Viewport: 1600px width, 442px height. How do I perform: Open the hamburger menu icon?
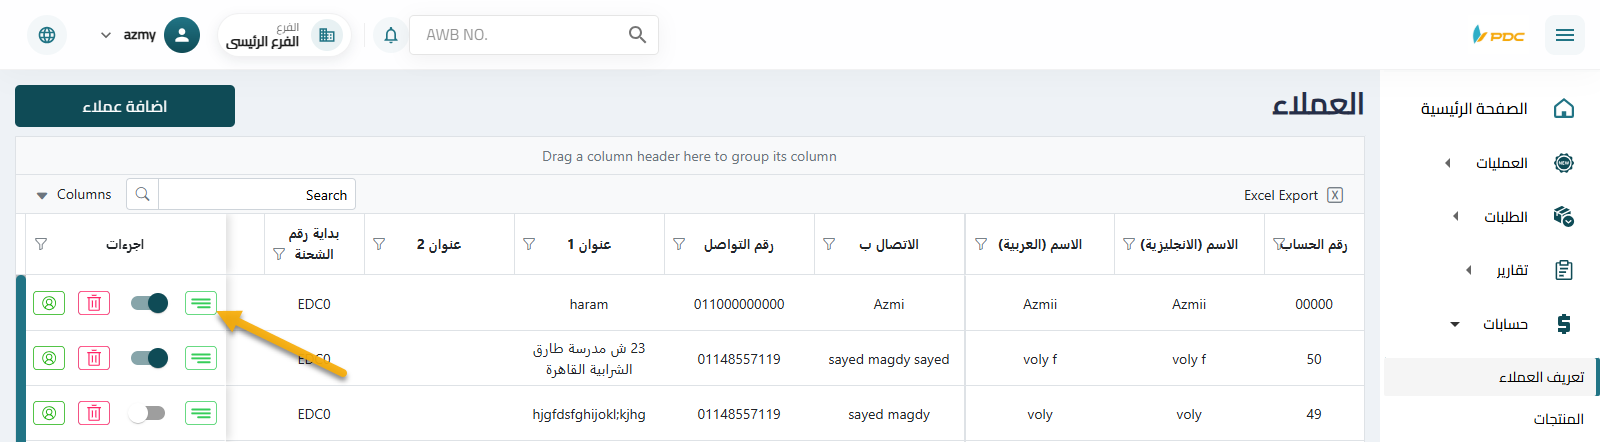pyautogui.click(x=1564, y=35)
